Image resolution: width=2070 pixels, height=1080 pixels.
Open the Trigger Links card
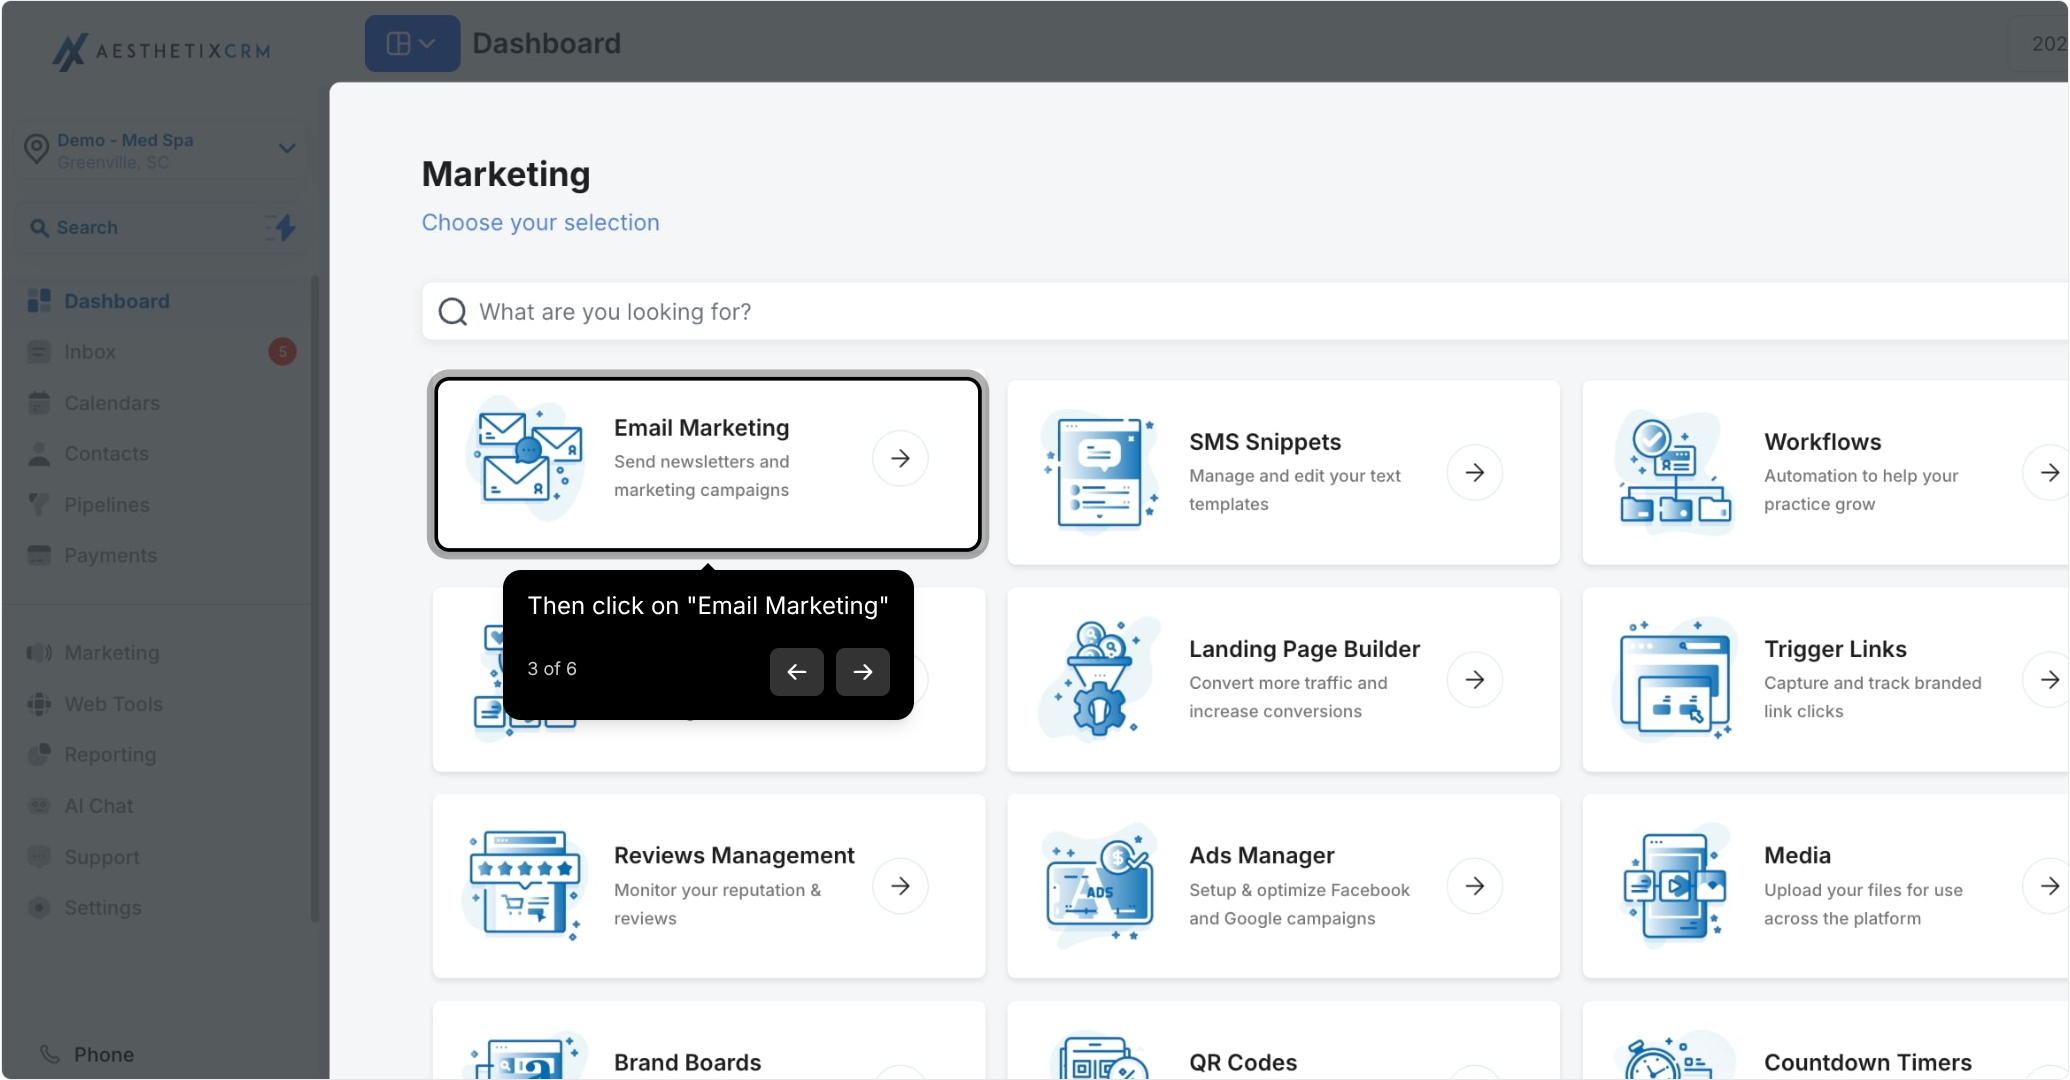[1825, 679]
